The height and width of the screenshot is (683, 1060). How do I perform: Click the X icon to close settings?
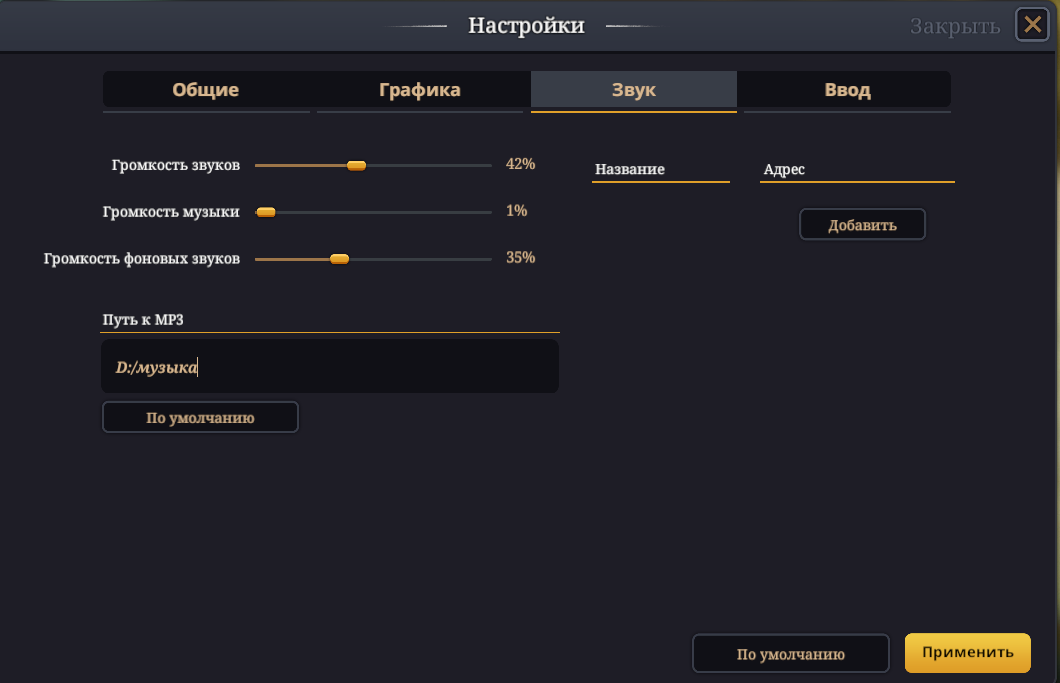[1032, 25]
